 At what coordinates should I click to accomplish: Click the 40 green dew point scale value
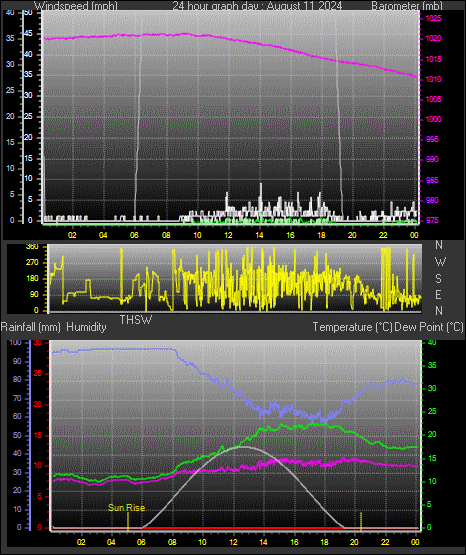point(432,342)
